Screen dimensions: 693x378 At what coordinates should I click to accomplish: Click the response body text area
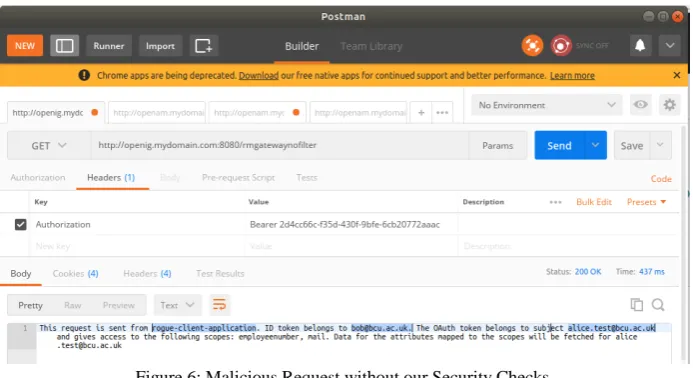(353, 343)
